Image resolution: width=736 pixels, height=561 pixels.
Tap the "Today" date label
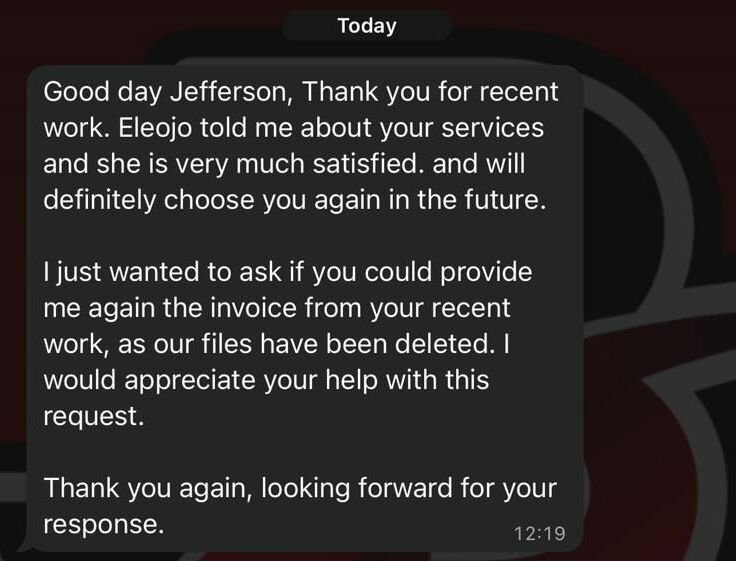point(367,26)
